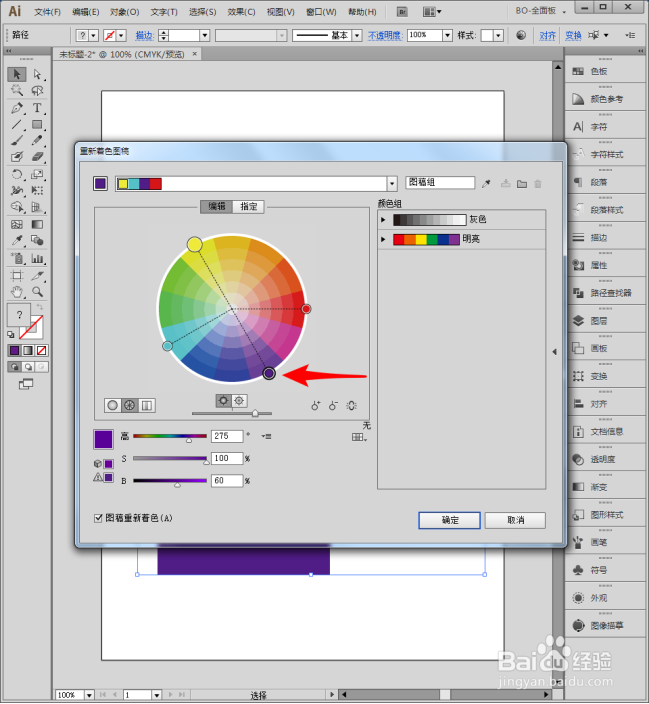
Task: Open the 窗口(W) menu
Action: (x=321, y=12)
